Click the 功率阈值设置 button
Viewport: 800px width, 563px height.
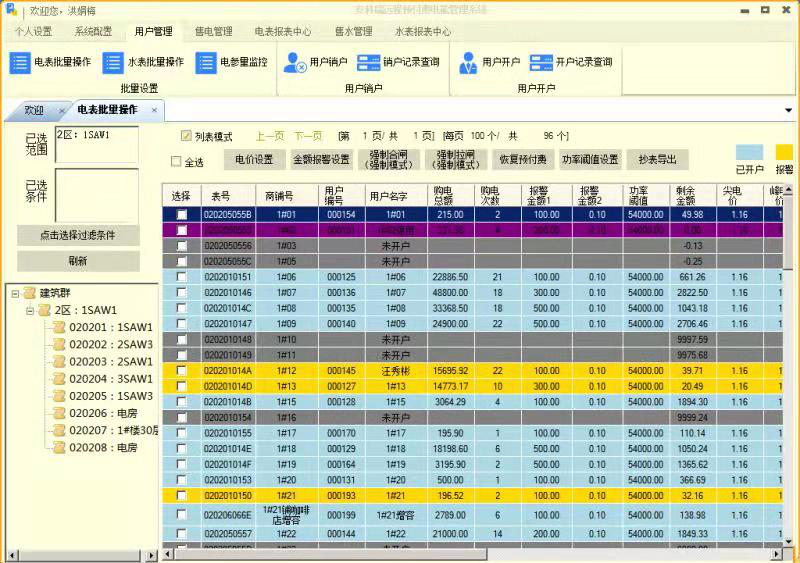590,160
